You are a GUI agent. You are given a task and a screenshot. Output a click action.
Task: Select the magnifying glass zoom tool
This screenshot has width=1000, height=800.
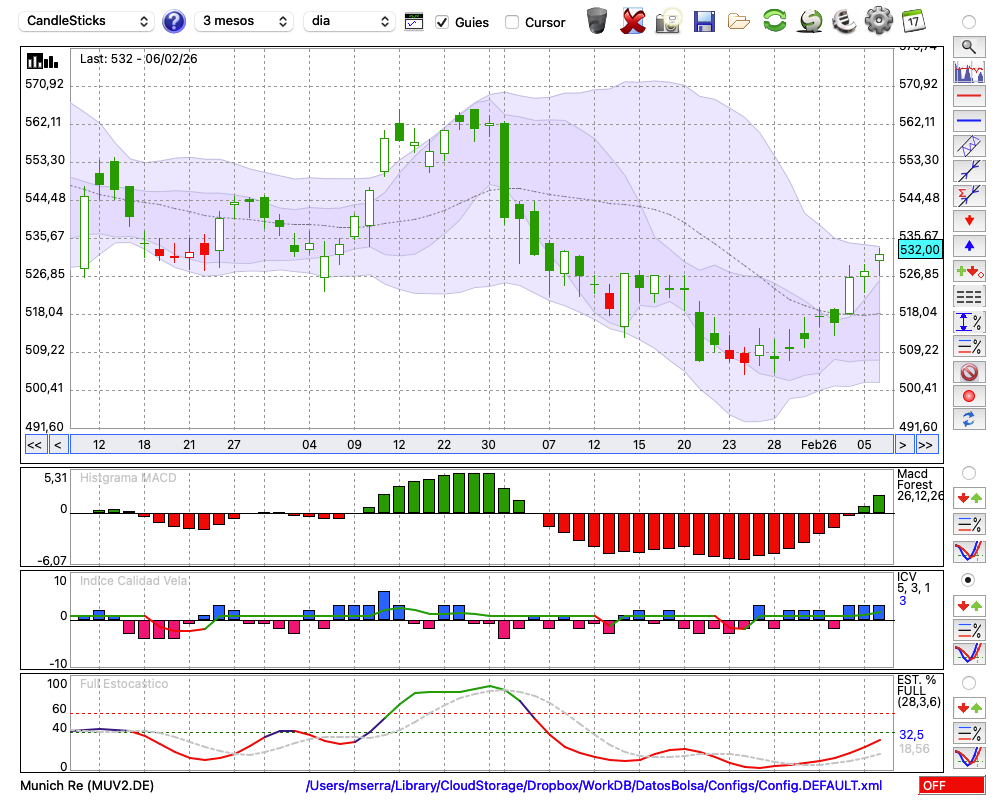968,46
